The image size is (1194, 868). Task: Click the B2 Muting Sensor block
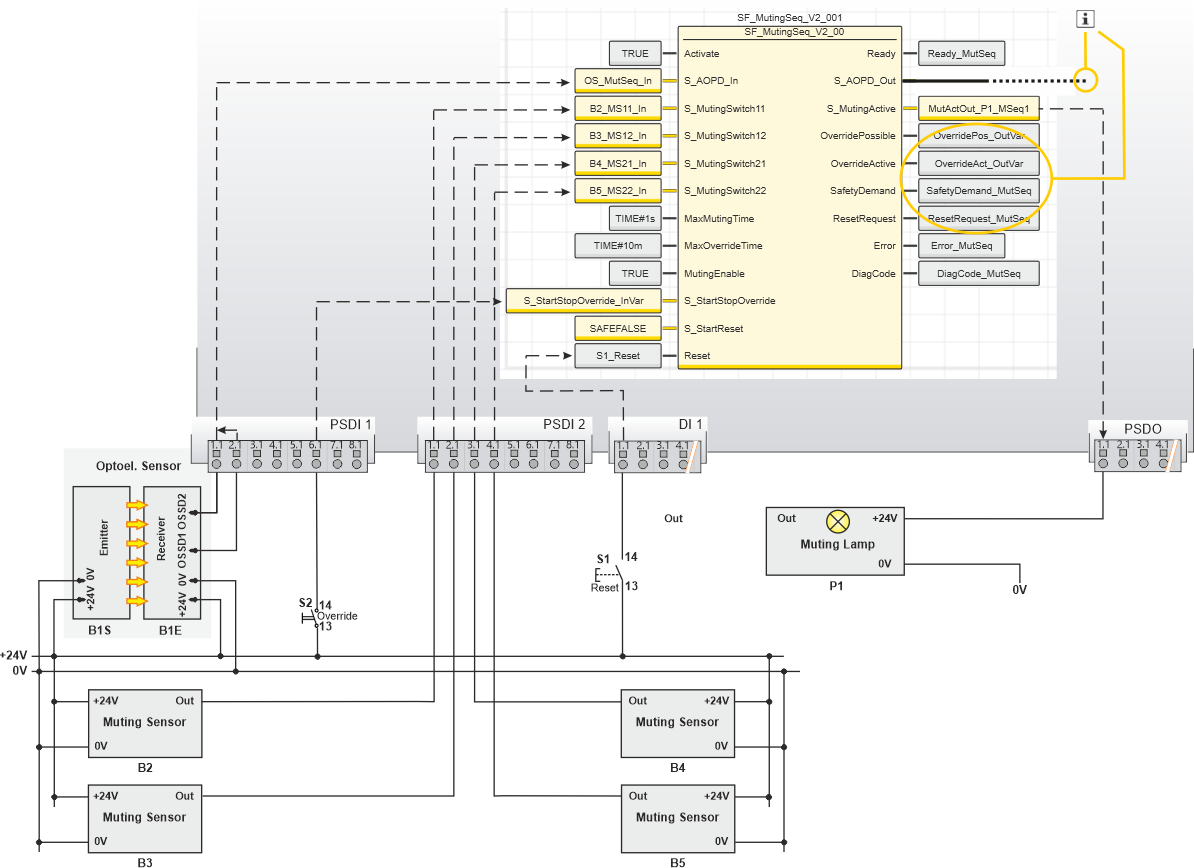pyautogui.click(x=145, y=722)
